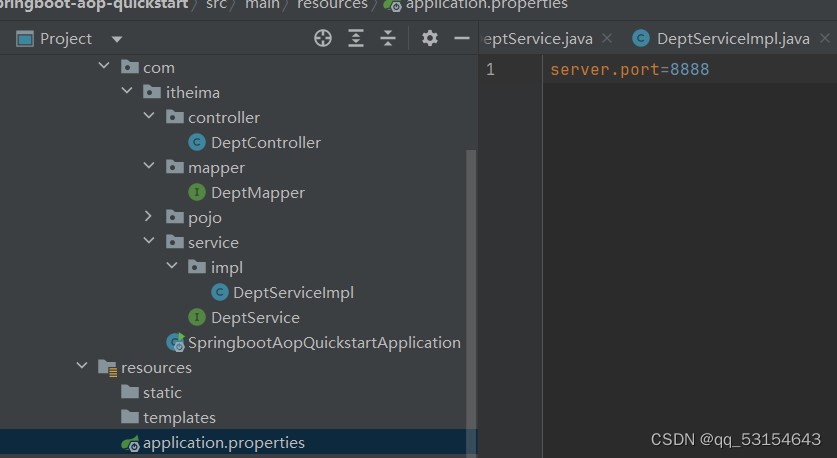Open Project panel settings gear

tap(430, 38)
